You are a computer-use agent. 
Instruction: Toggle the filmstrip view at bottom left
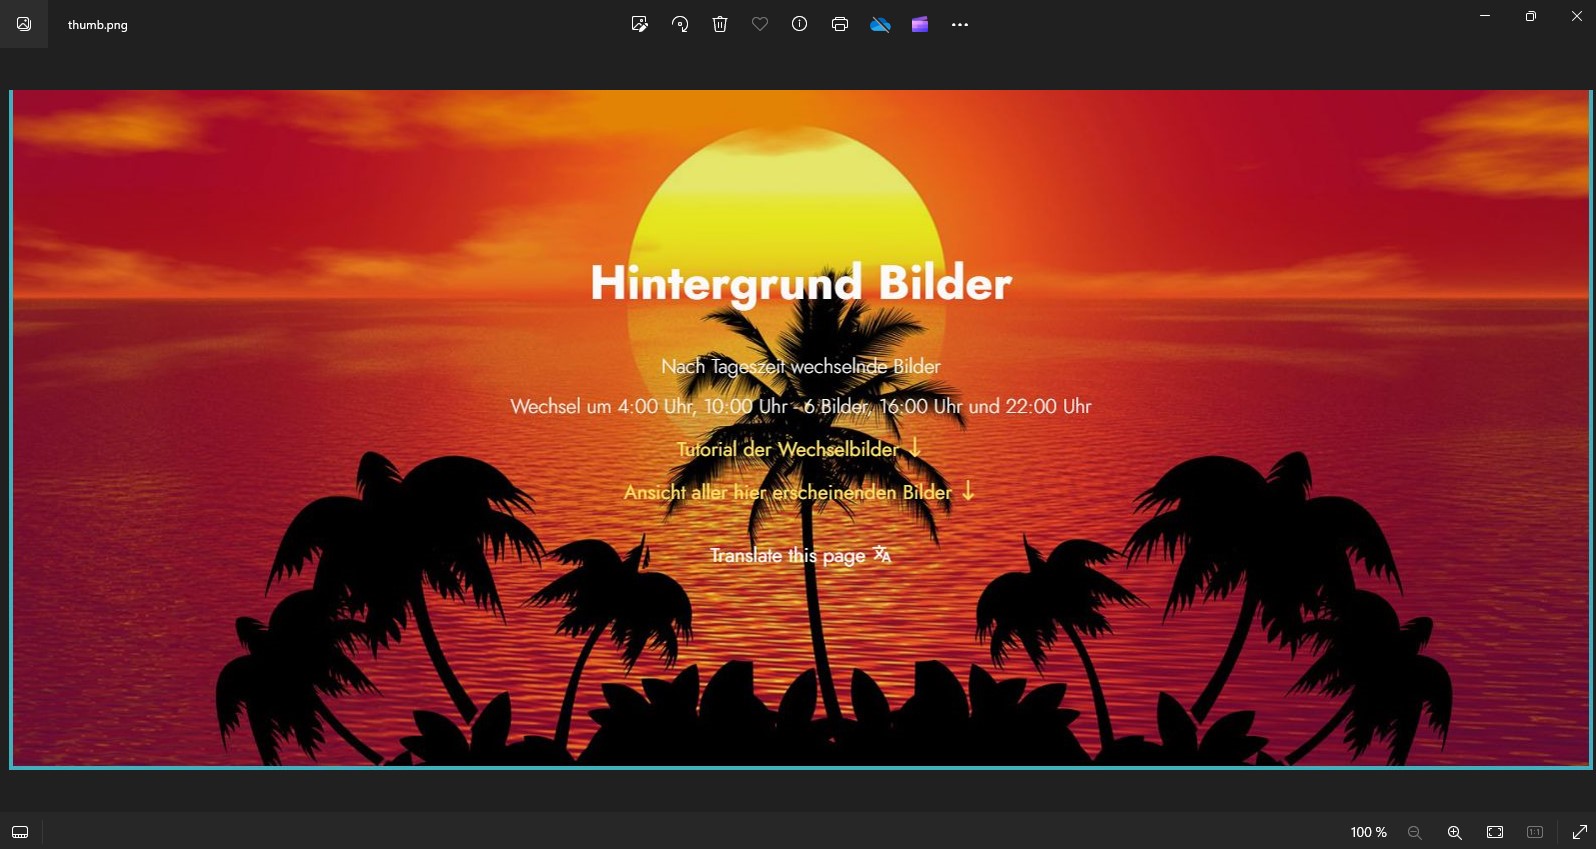(20, 832)
